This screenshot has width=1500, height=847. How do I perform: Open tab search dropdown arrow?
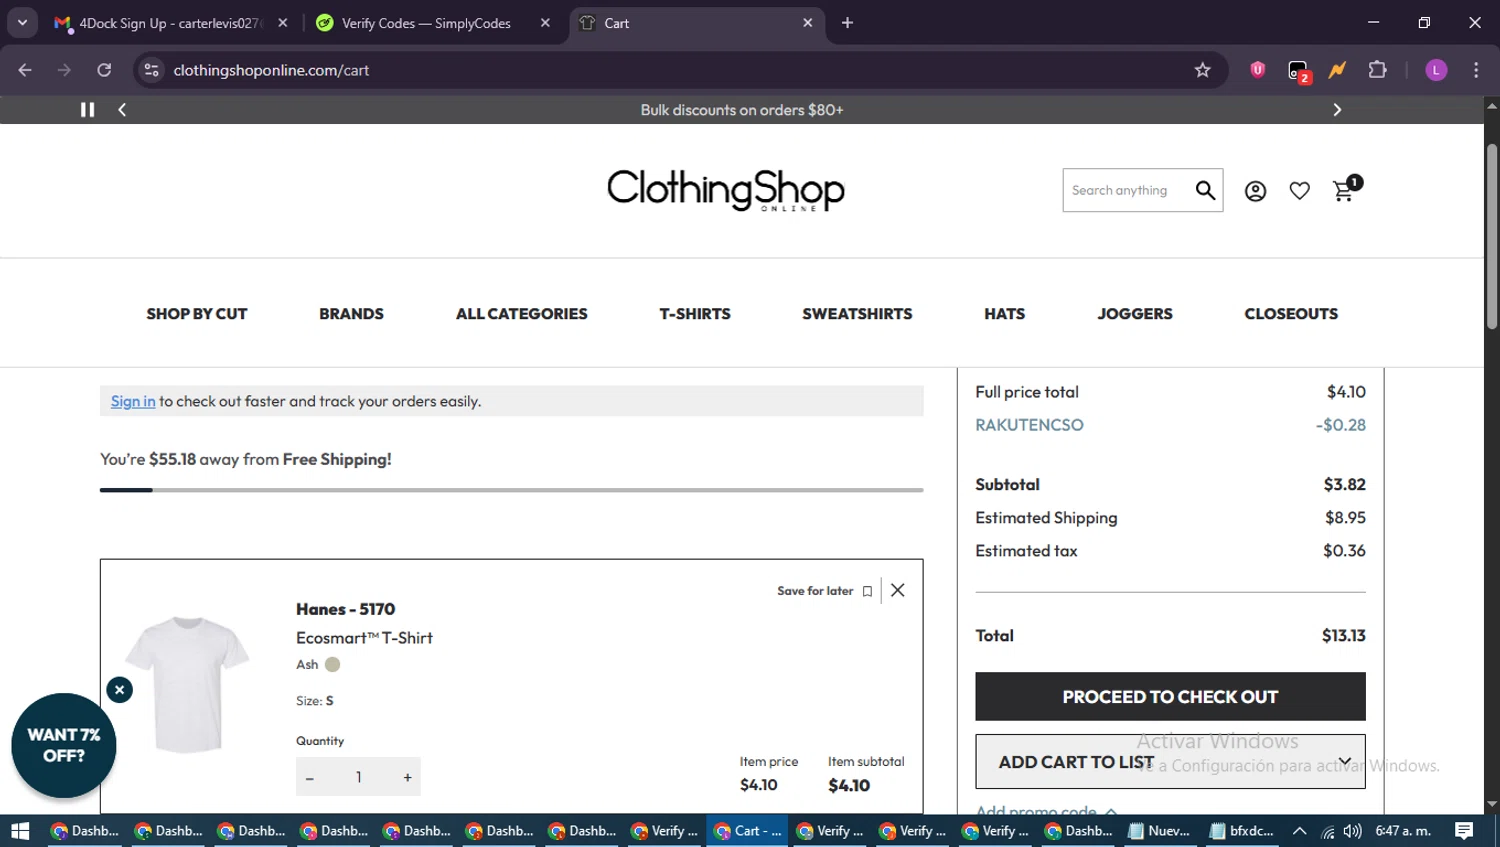[22, 23]
